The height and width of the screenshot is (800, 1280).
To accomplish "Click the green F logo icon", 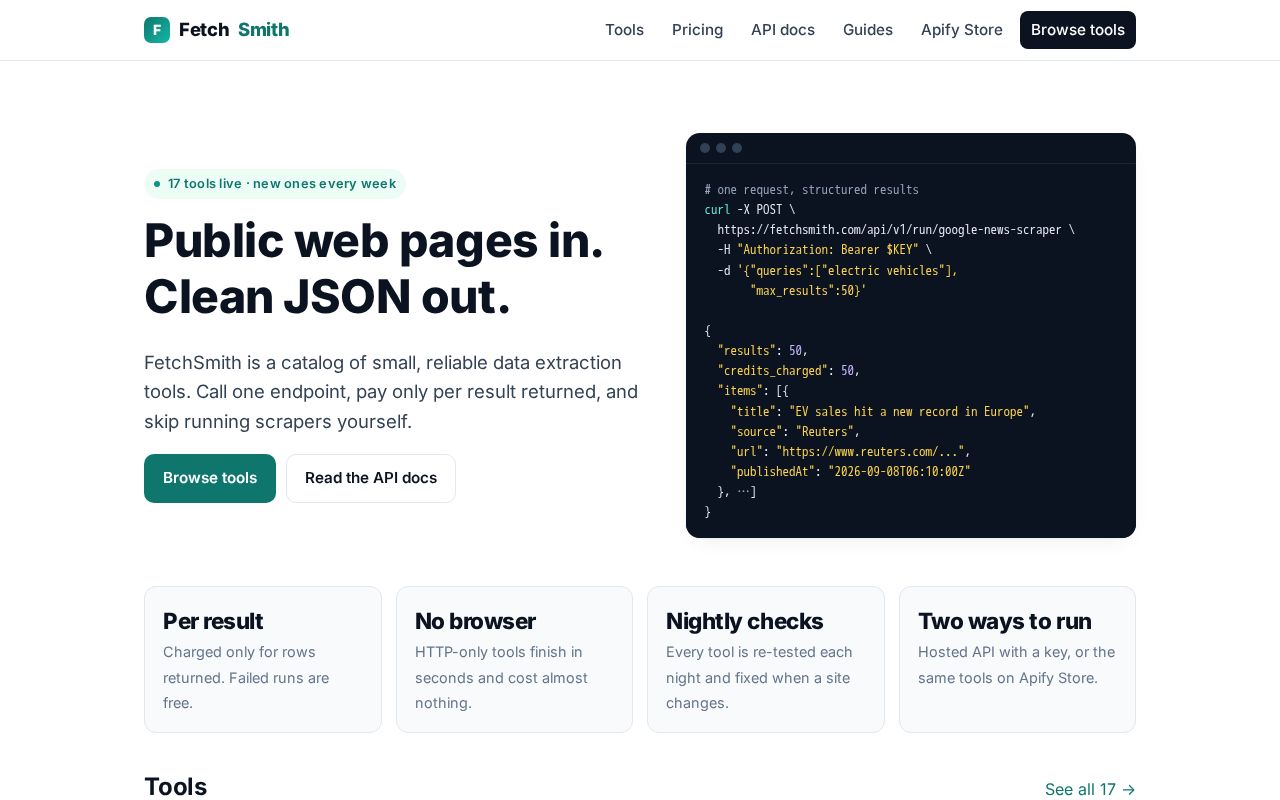I will [x=157, y=30].
